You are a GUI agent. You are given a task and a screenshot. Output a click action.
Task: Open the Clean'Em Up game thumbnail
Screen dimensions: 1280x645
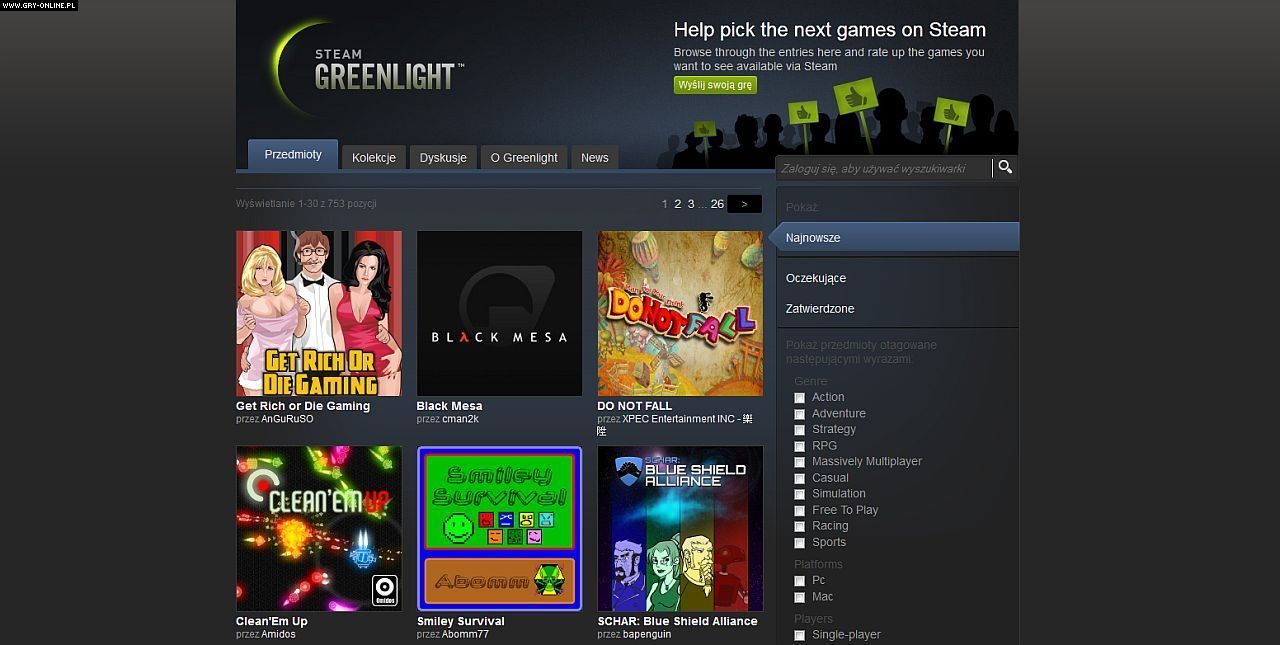click(319, 528)
